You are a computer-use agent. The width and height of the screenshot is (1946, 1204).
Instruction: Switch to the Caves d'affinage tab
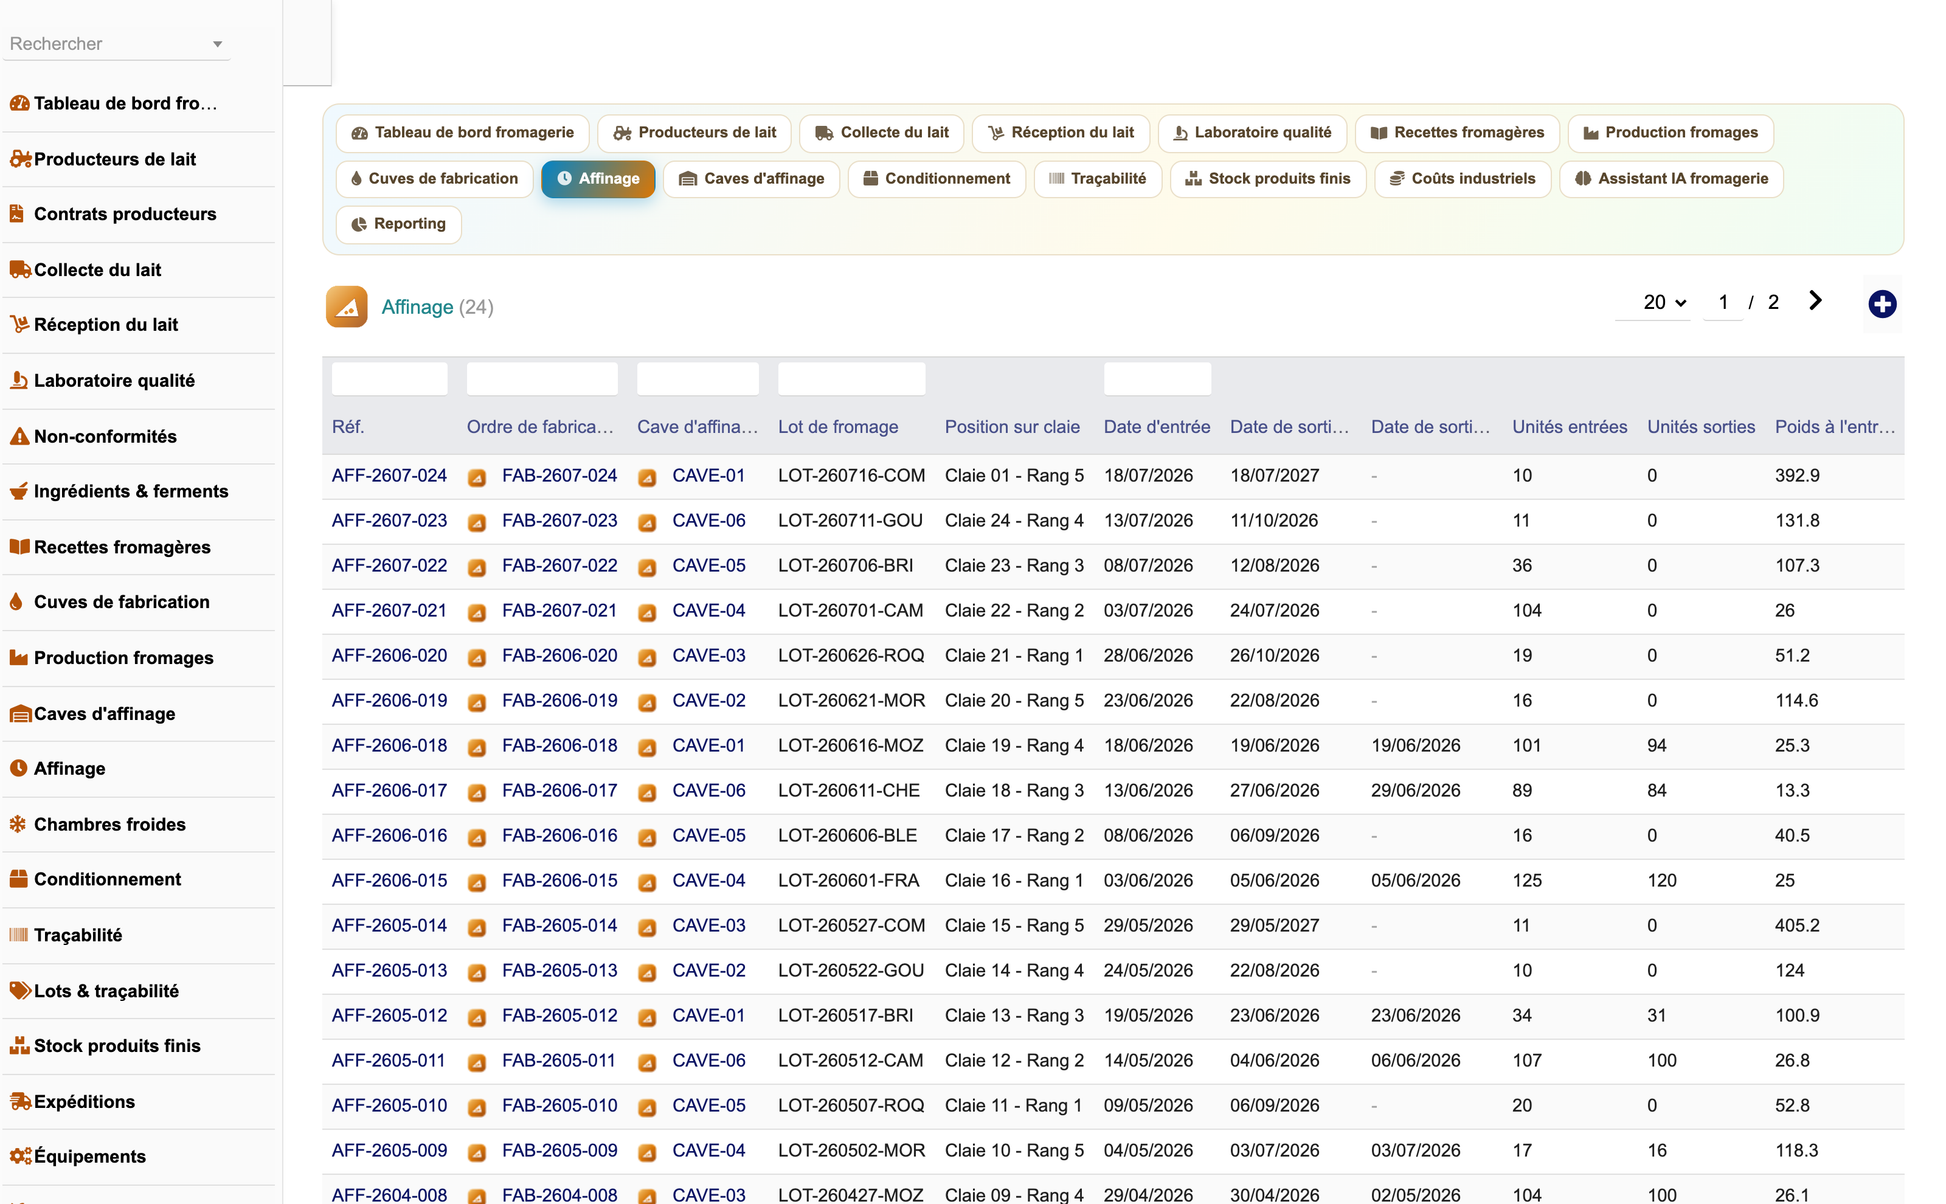[x=751, y=179]
